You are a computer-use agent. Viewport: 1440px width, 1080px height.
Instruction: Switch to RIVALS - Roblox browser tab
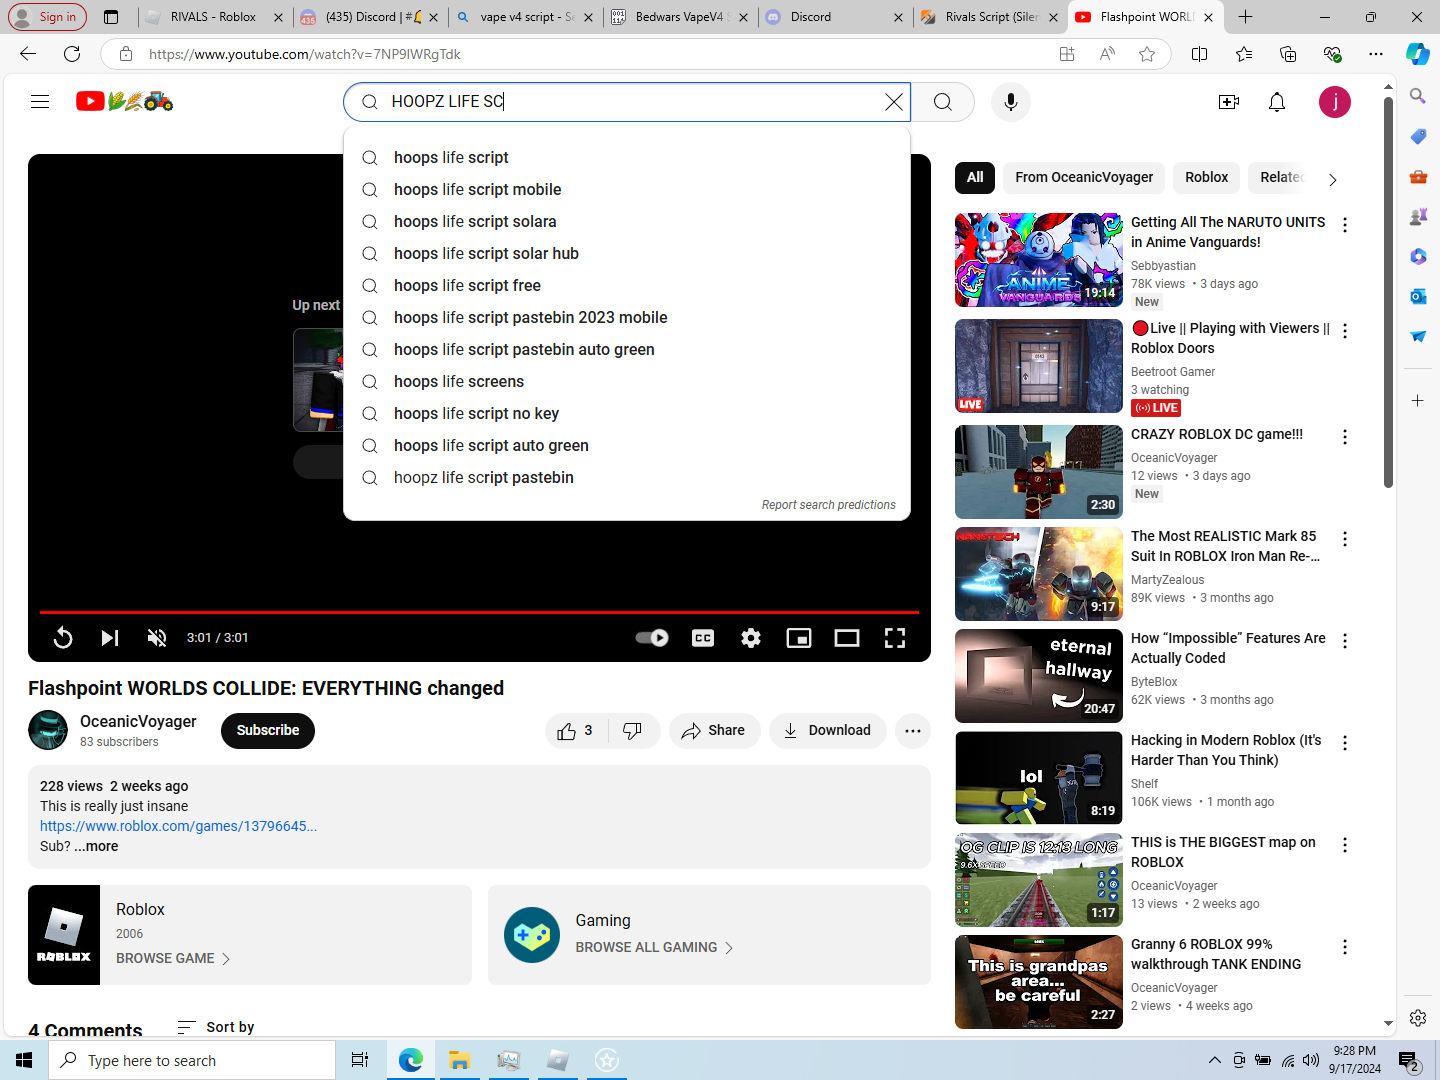[214, 17]
